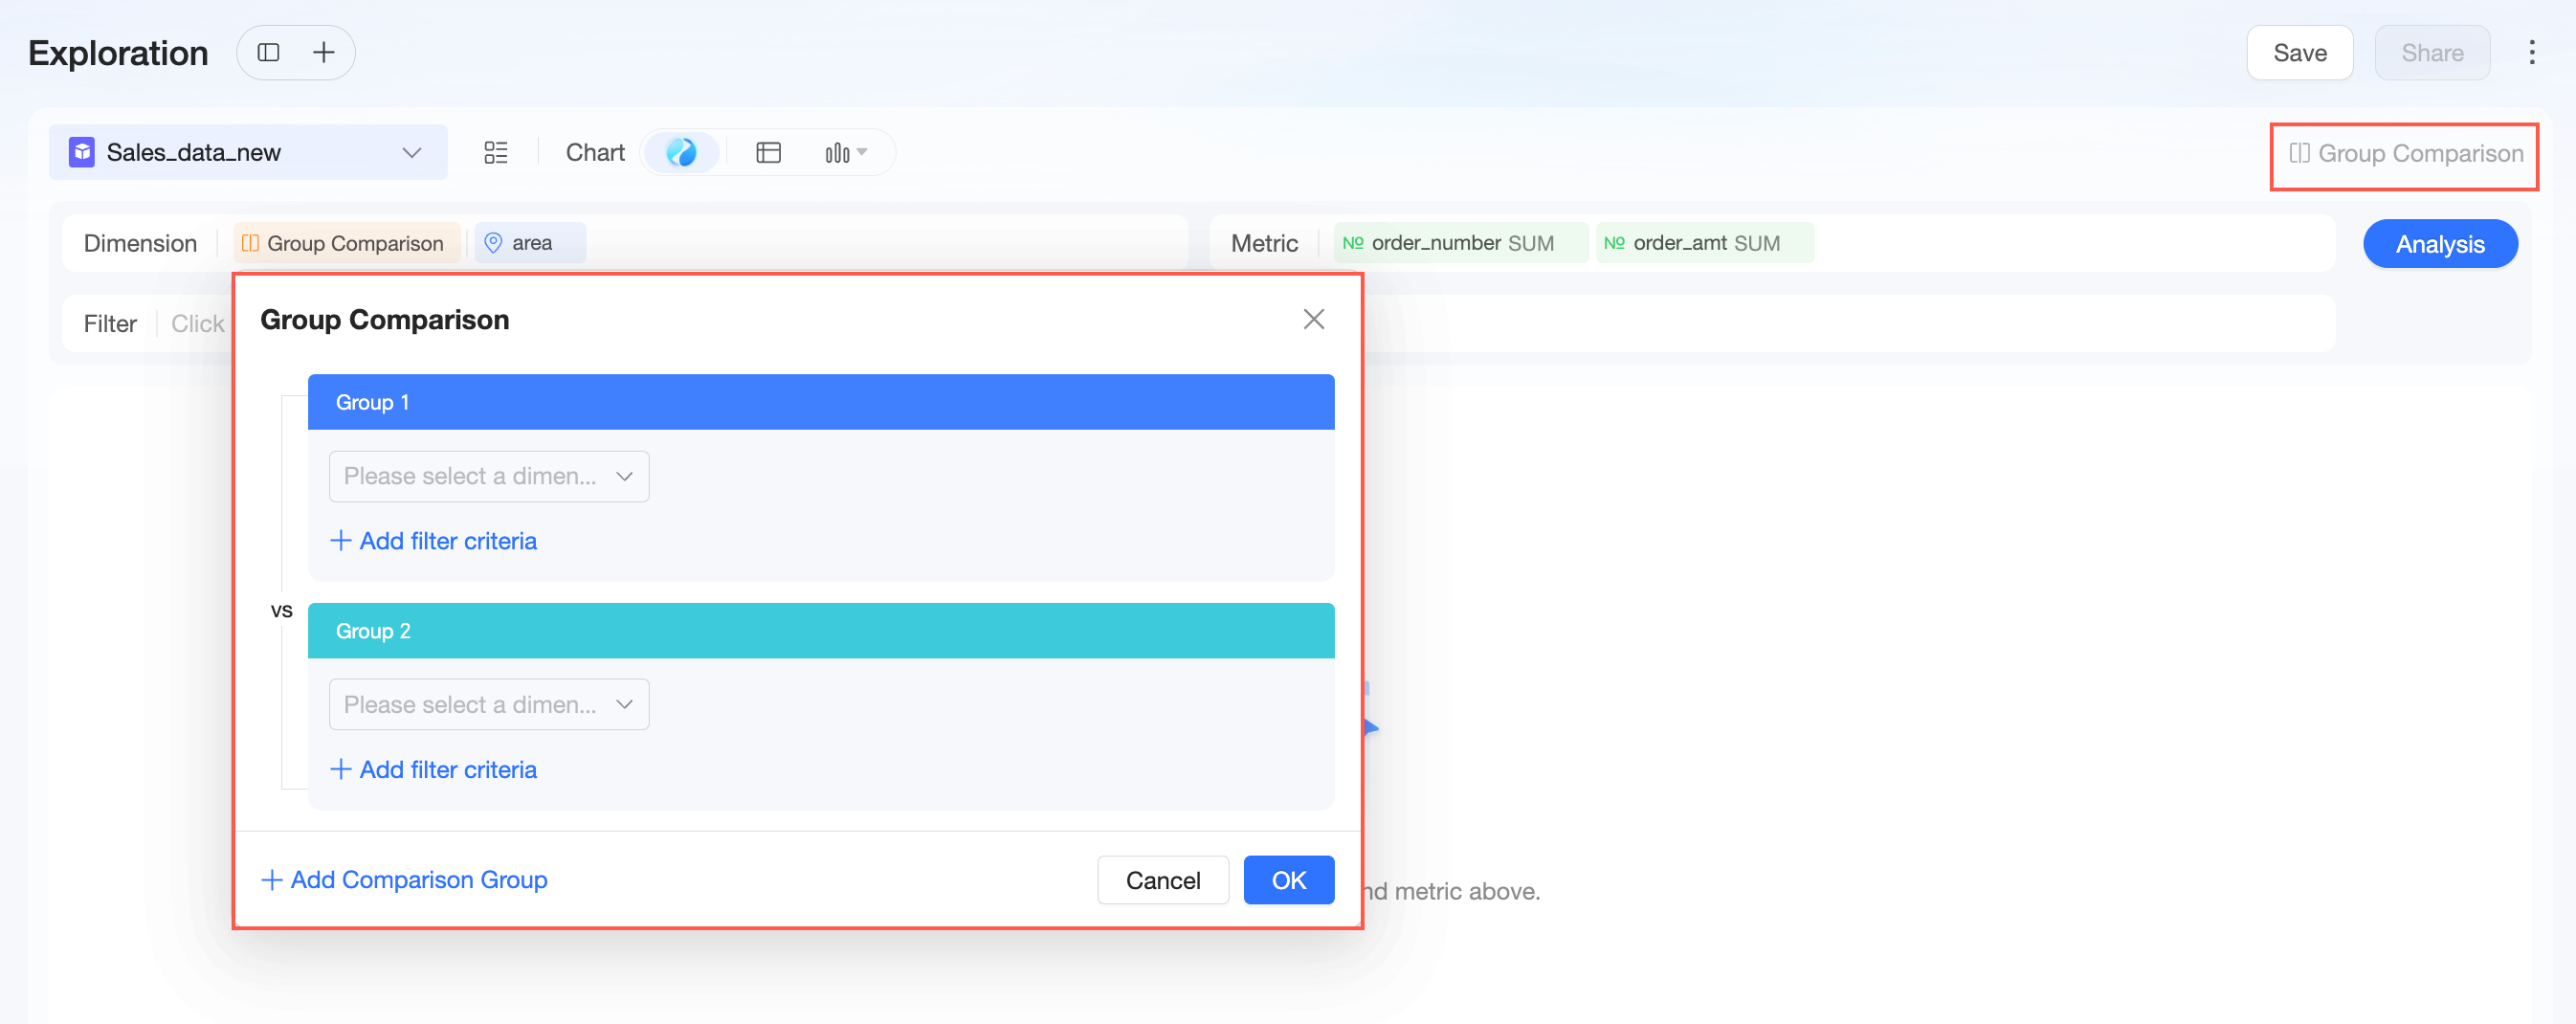Select order_amt SUM metric tag
The height and width of the screenshot is (1024, 2576).
coord(1704,243)
